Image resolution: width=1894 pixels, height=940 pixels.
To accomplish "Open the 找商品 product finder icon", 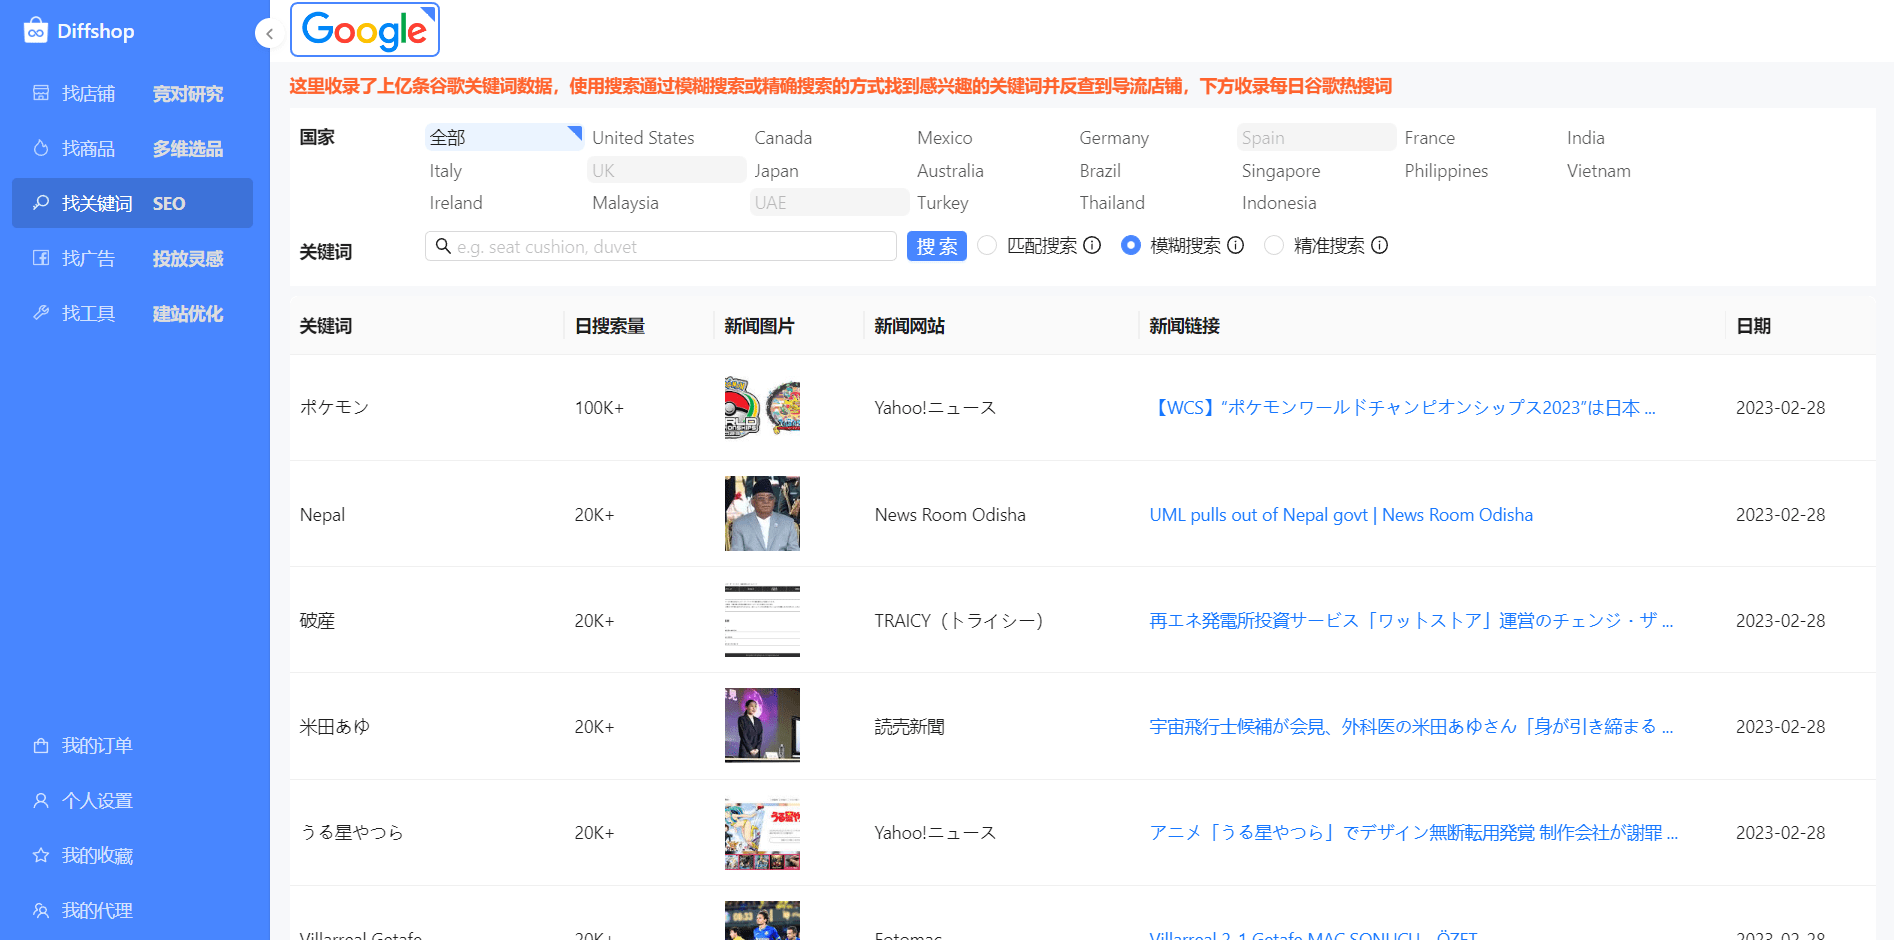I will (41, 148).
